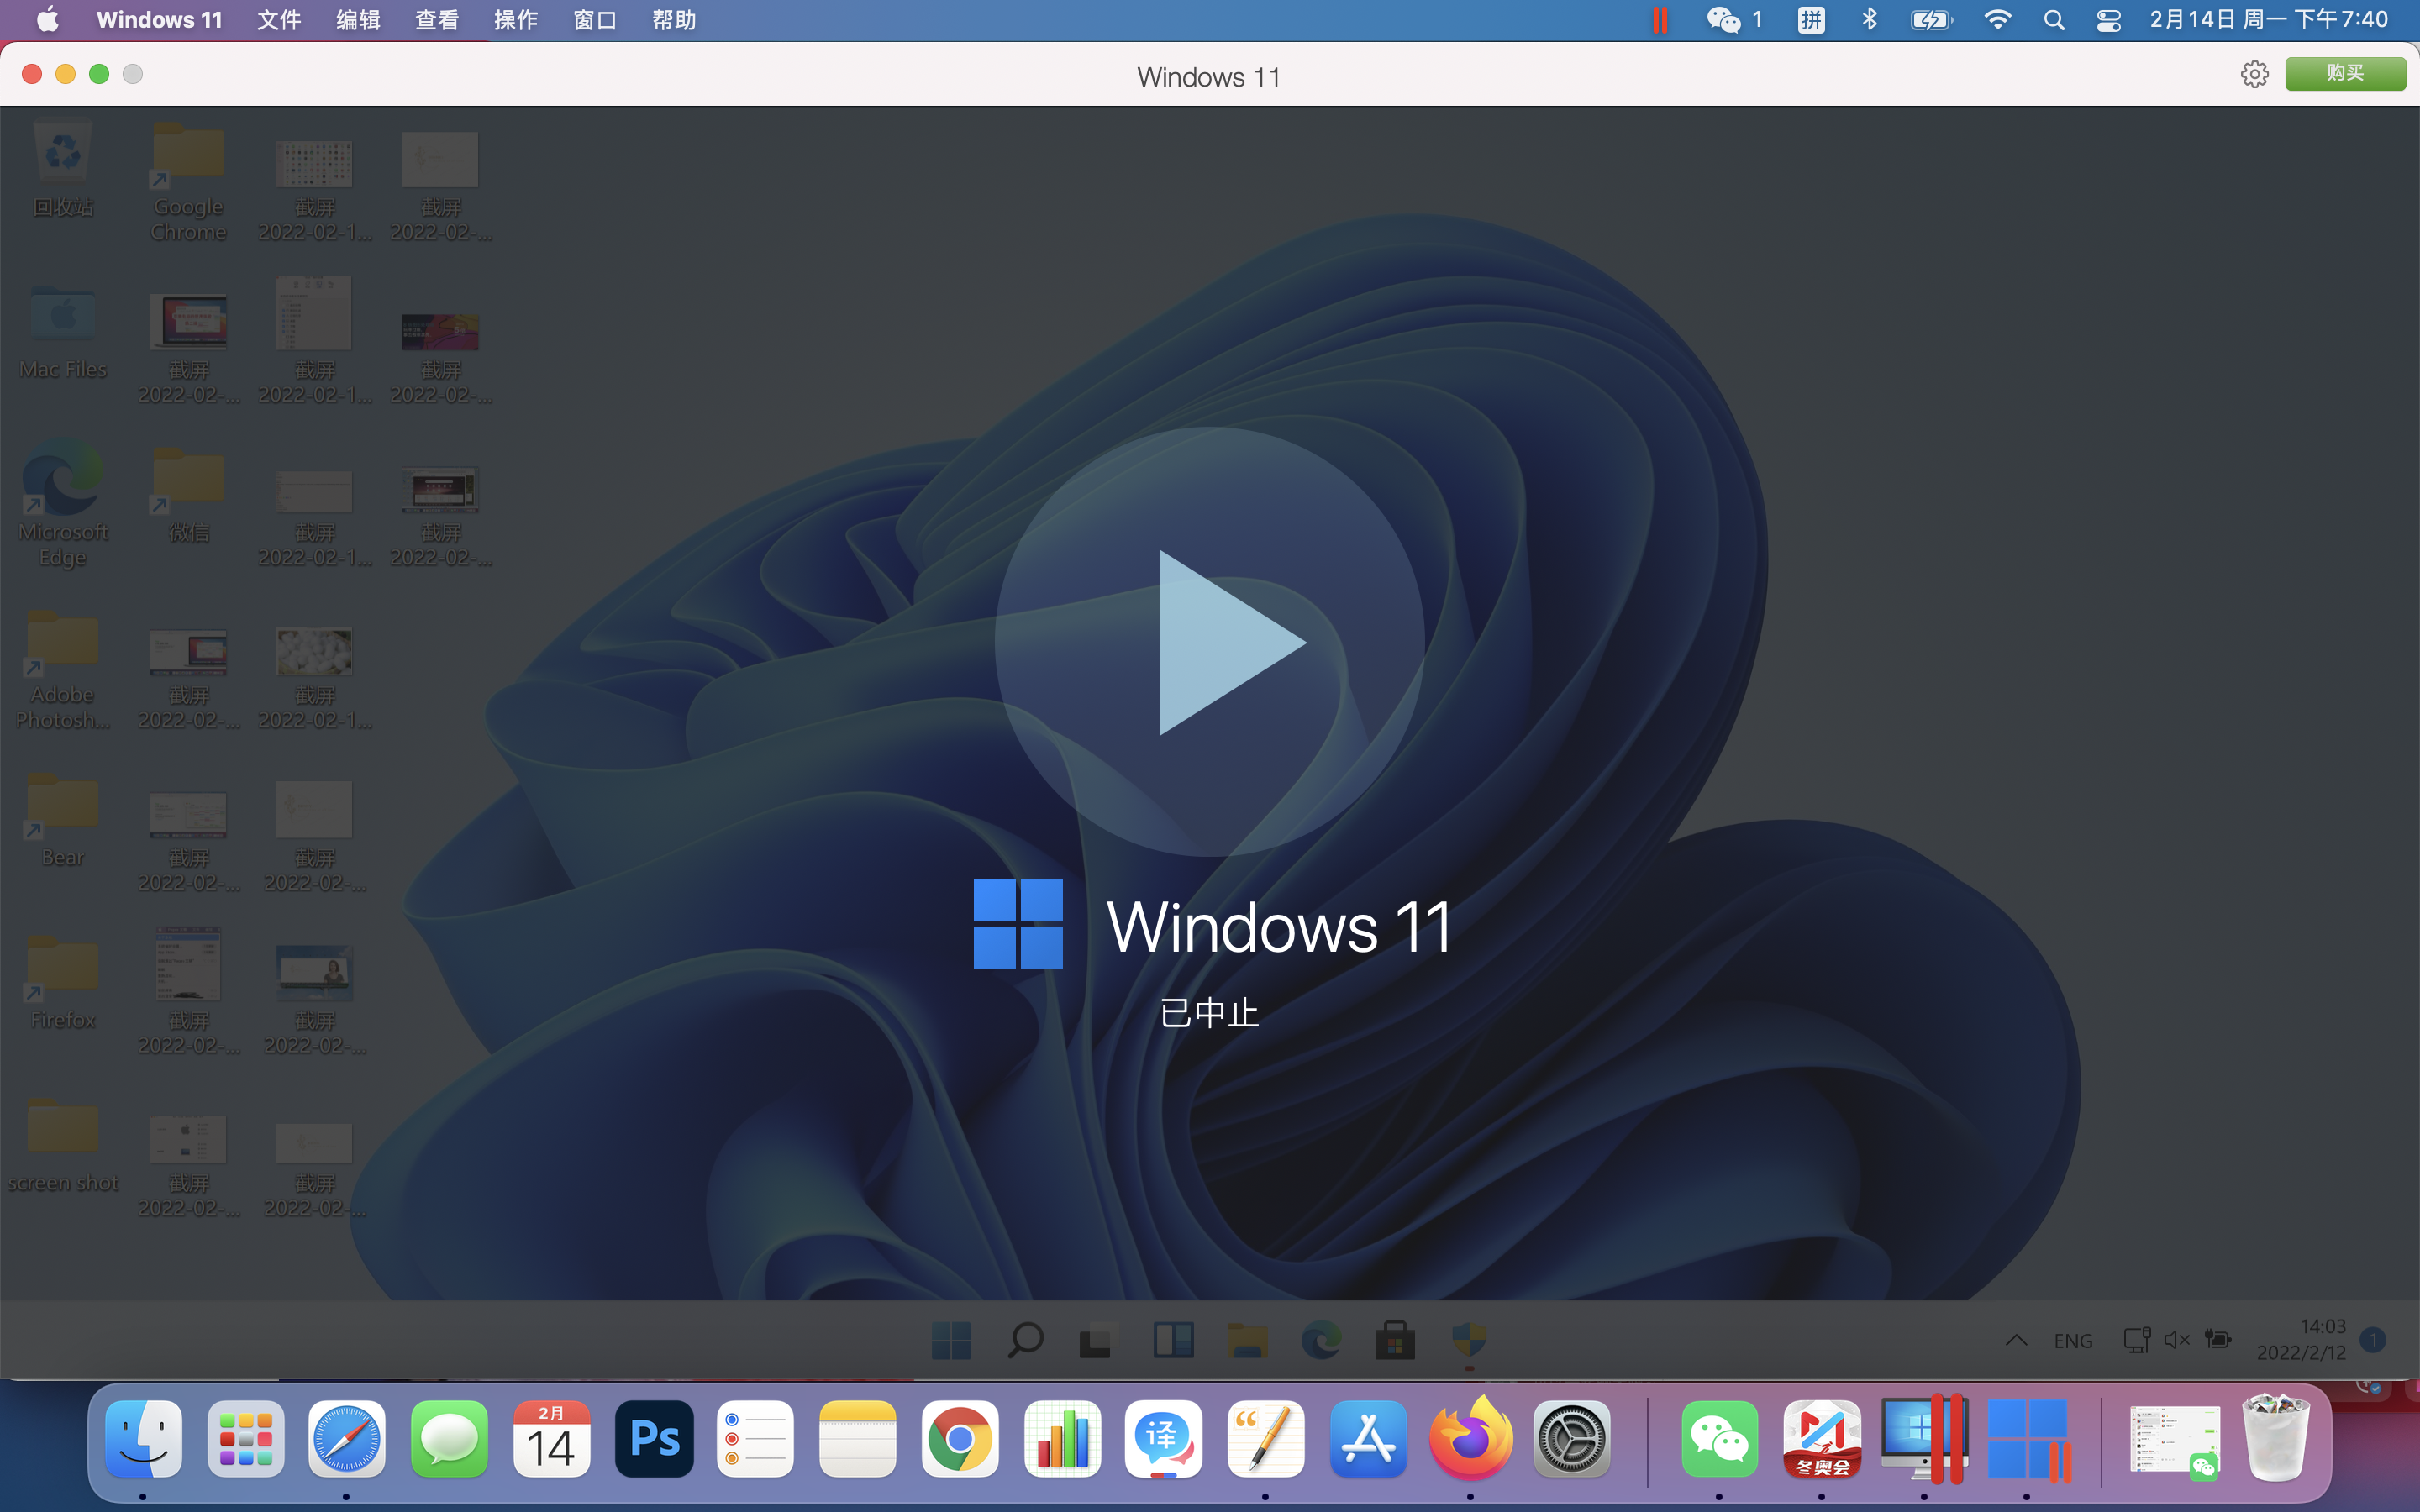Click the green 购买 button
Screen dimensions: 2420x1512
2345,74
